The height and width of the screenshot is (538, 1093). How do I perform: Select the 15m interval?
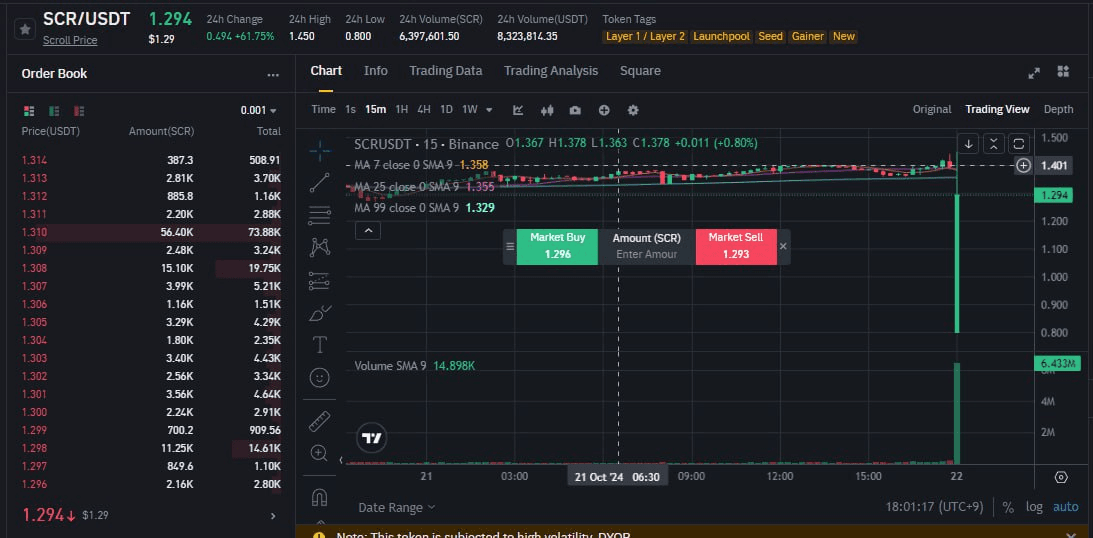tap(376, 109)
